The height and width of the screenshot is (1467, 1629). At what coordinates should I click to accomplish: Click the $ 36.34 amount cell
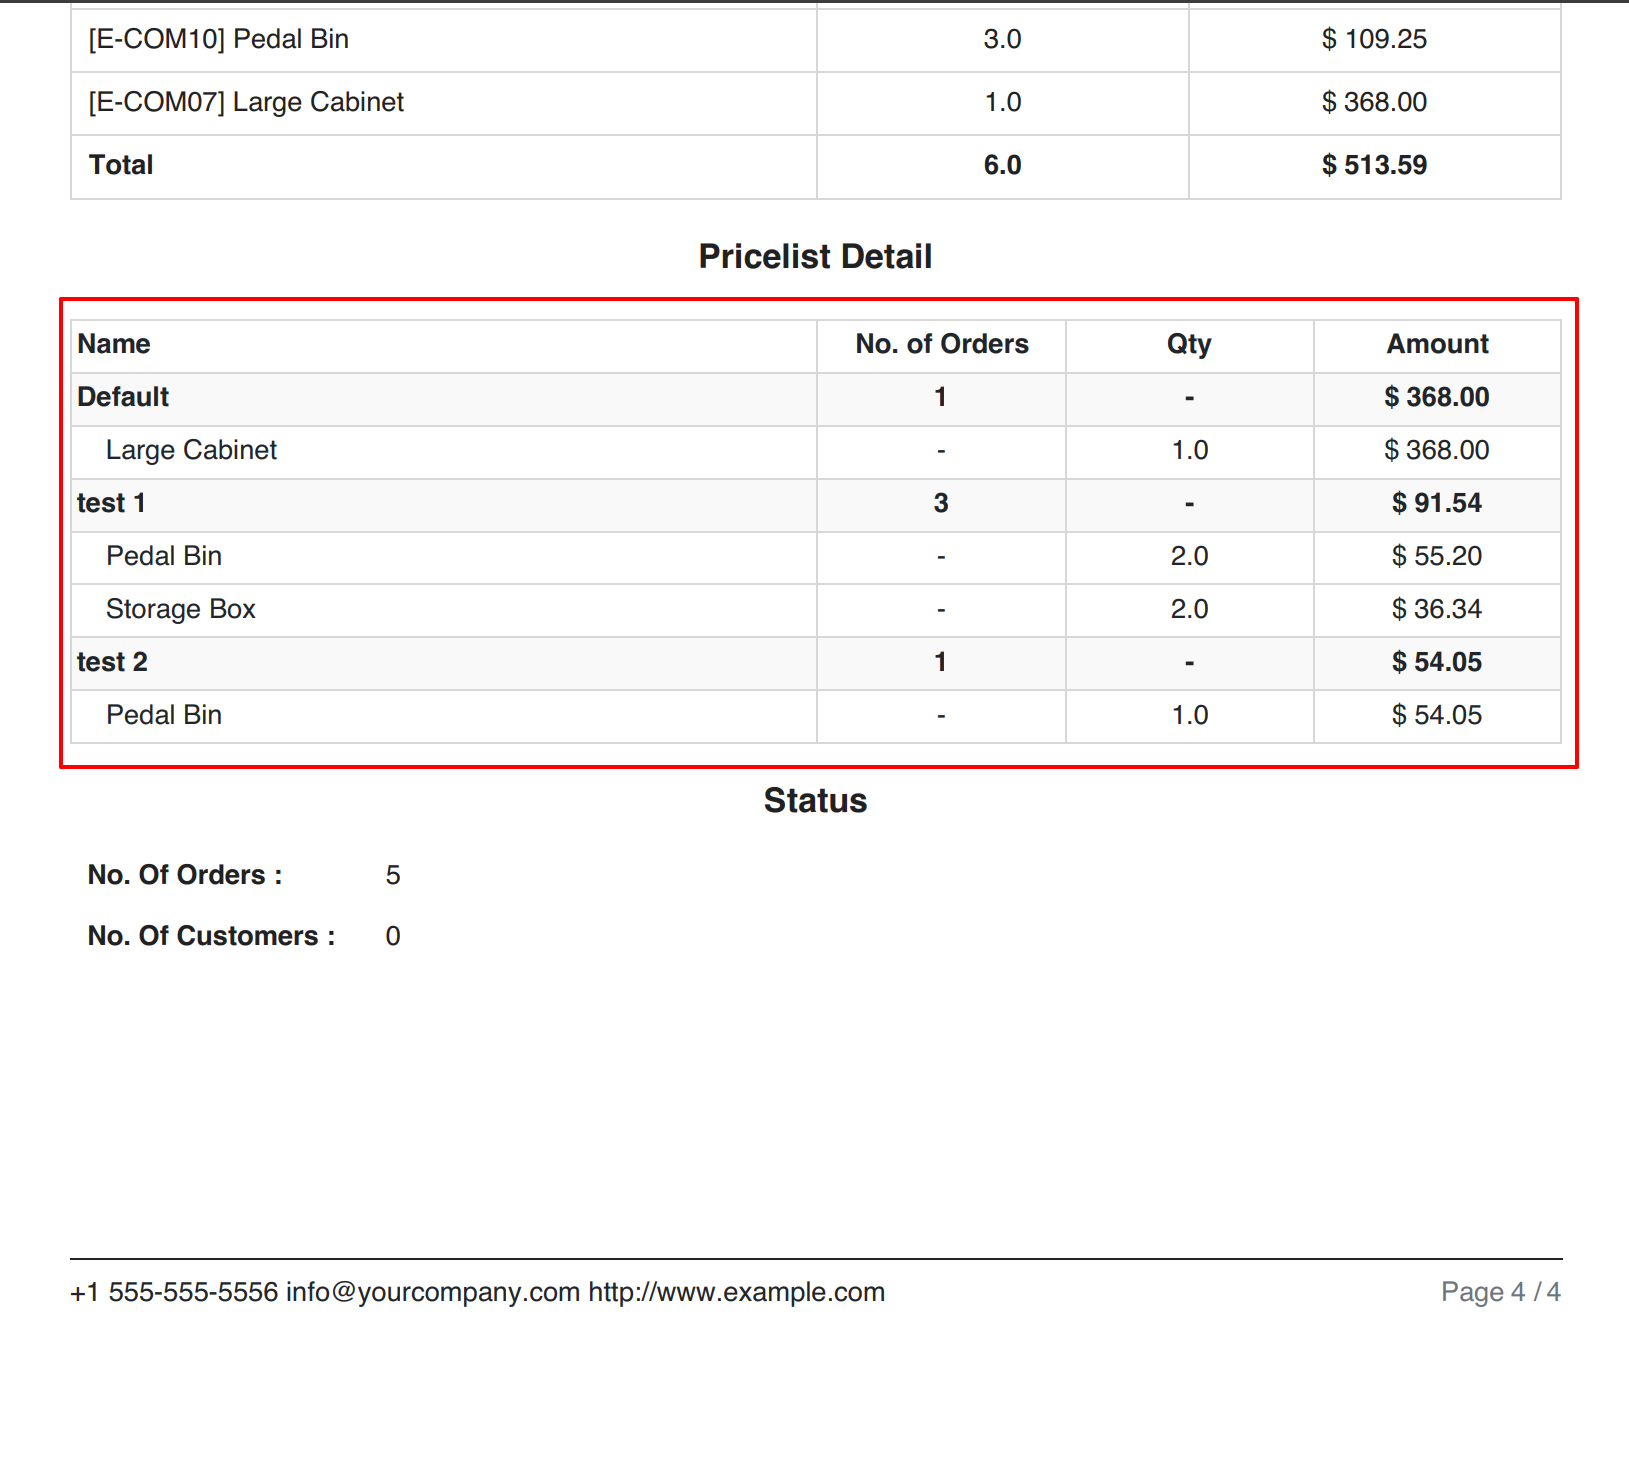pyautogui.click(x=1437, y=609)
